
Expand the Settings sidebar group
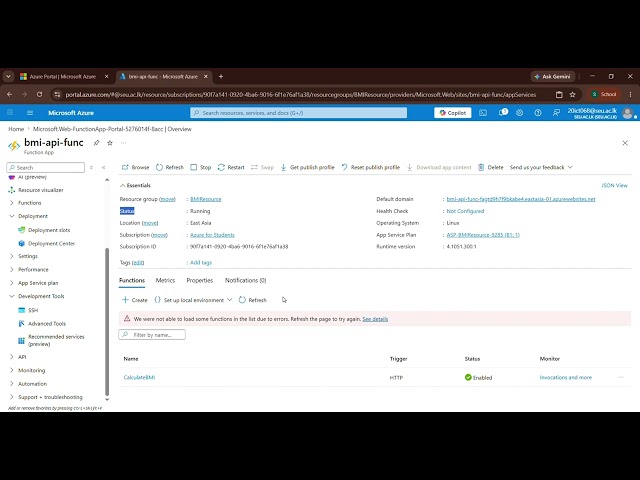(24, 256)
